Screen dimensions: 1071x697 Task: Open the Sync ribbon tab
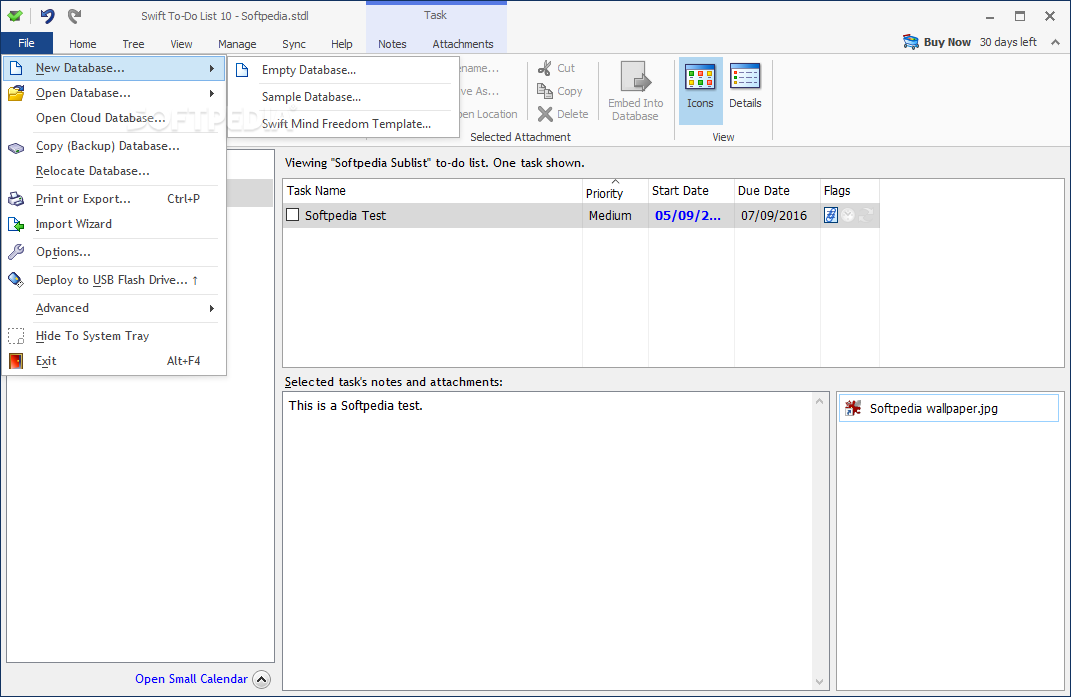pos(294,44)
